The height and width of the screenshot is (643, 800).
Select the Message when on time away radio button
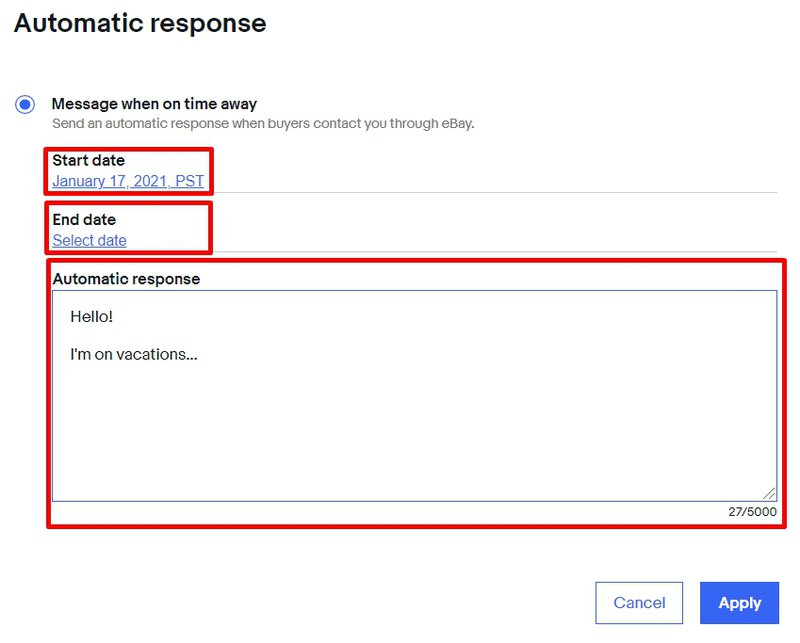click(x=25, y=105)
